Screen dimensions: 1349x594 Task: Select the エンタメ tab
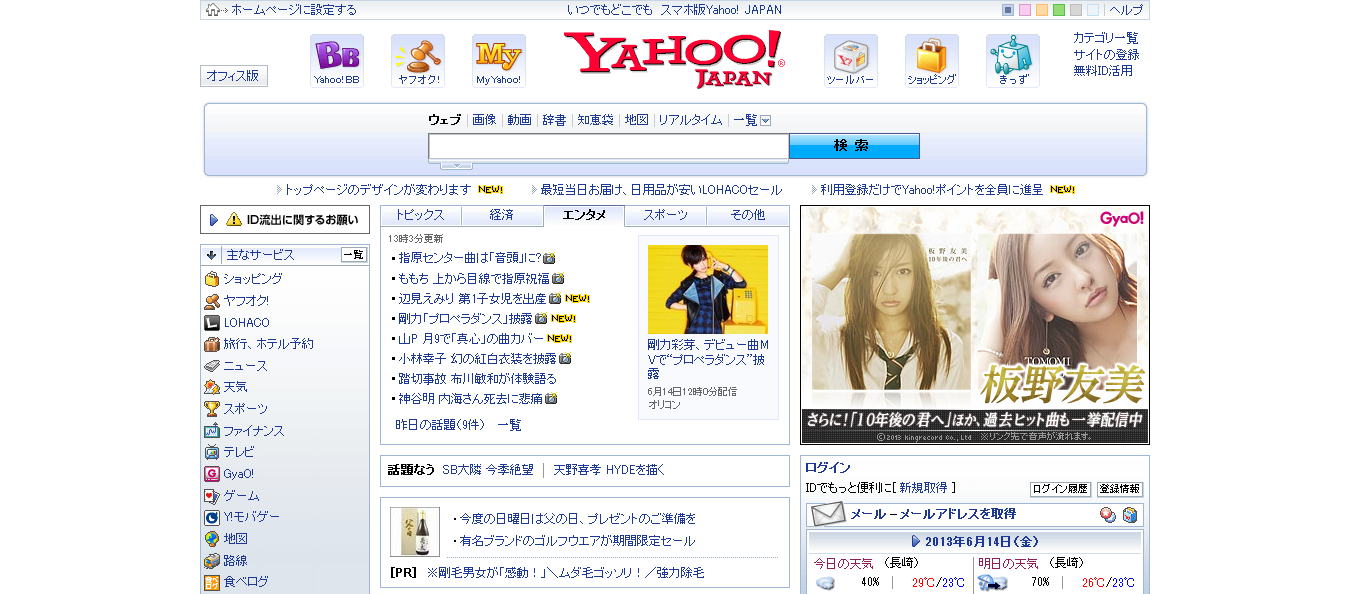584,215
